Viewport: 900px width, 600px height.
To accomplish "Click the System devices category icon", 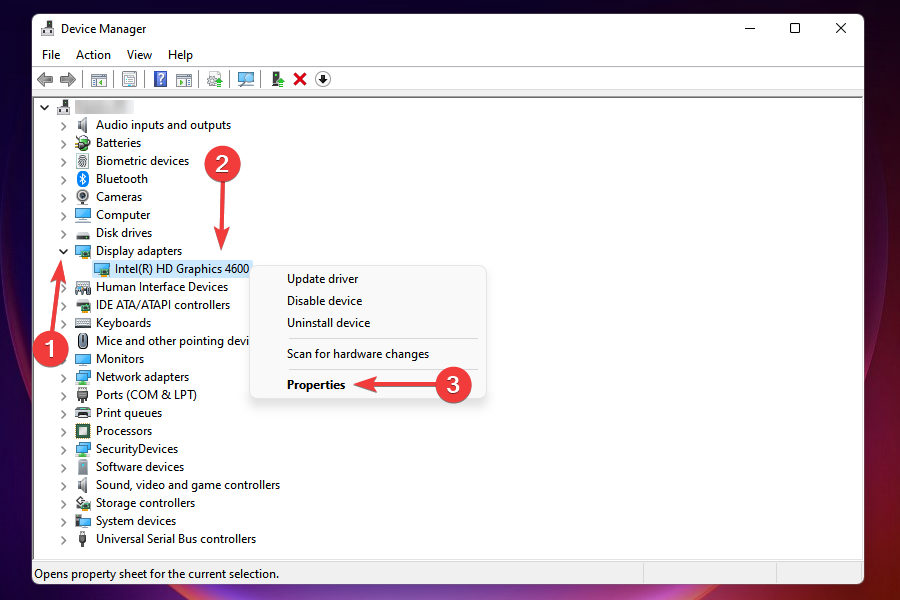I will click(x=83, y=521).
